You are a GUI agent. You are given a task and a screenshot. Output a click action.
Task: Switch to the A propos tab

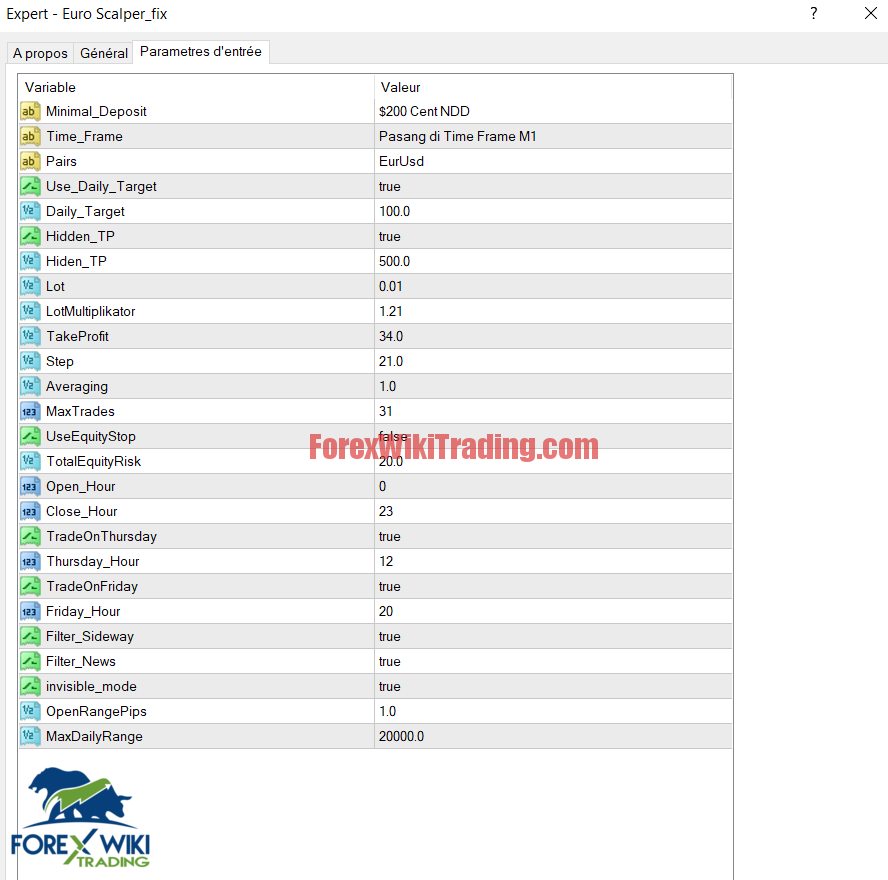pyautogui.click(x=40, y=53)
